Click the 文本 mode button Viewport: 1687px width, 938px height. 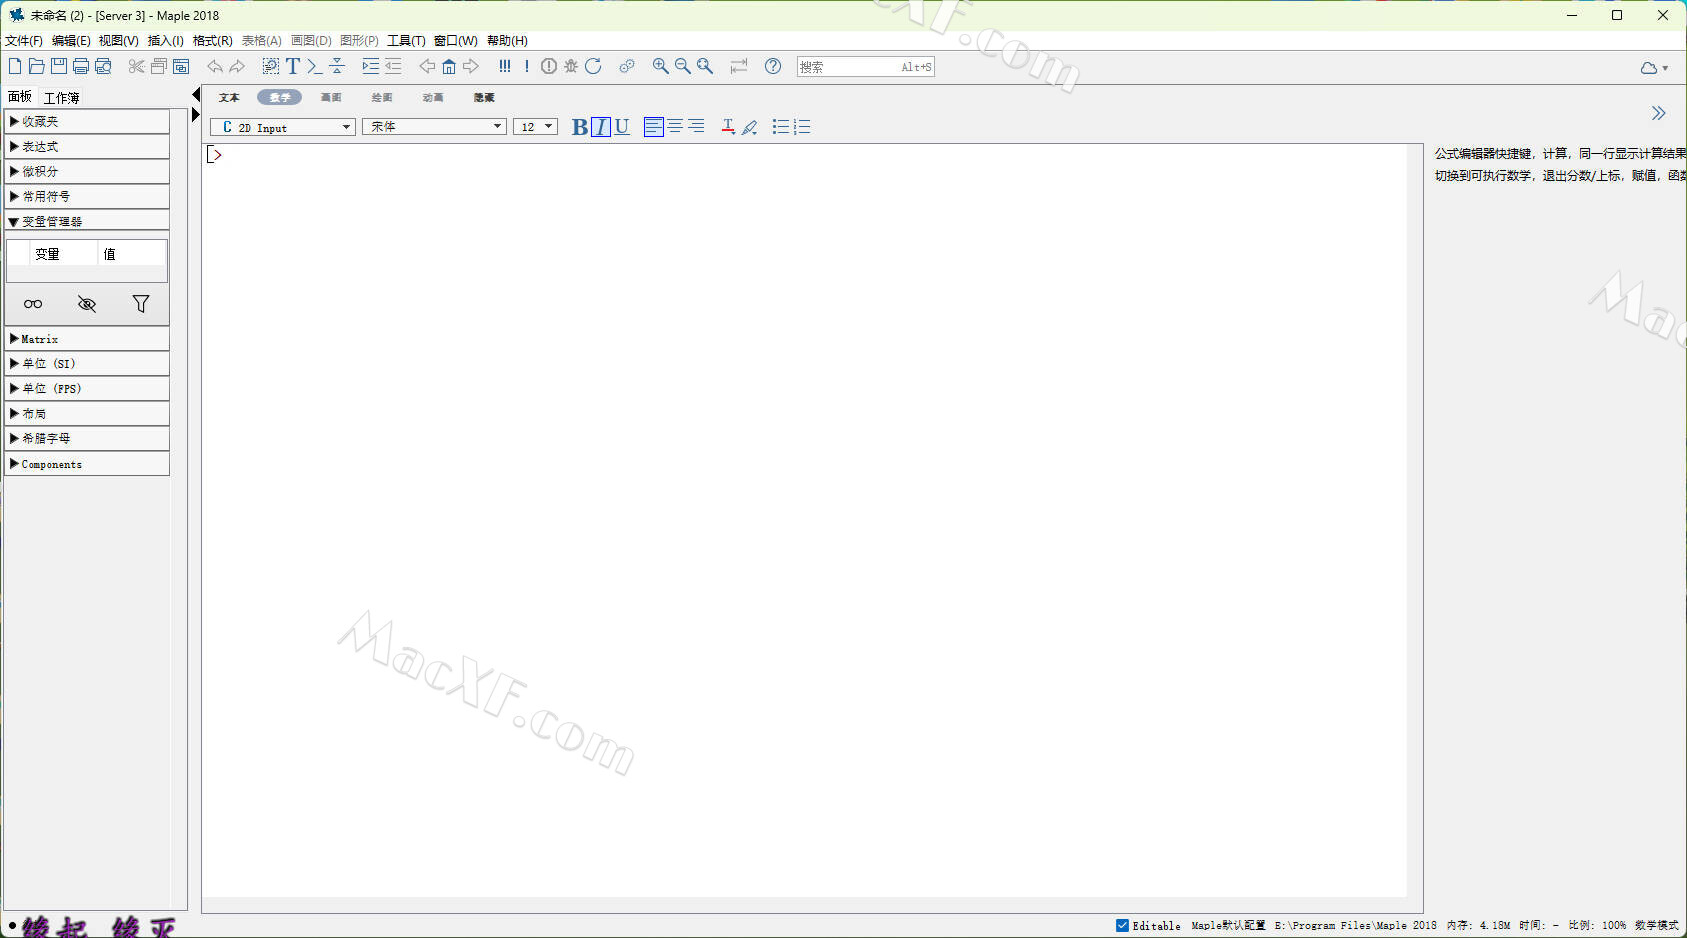click(x=229, y=97)
